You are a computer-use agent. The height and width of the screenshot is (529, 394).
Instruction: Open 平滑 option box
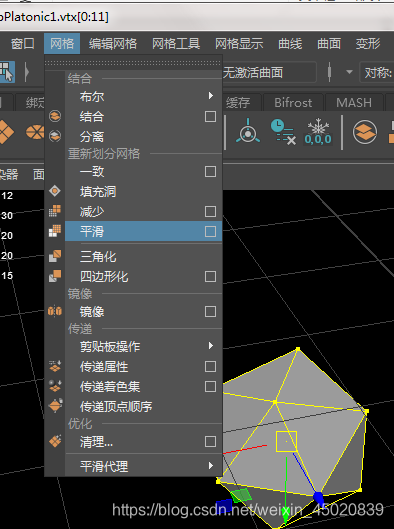[x=210, y=231]
